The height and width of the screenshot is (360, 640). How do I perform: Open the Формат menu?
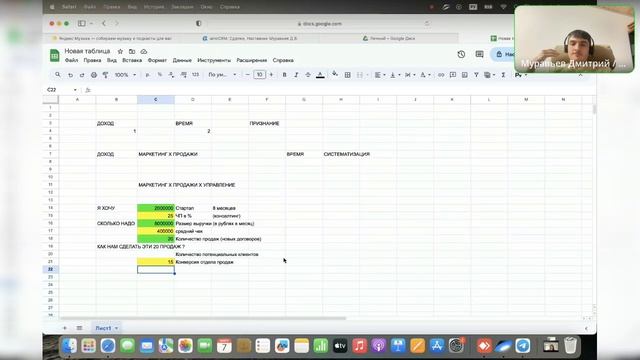[x=157, y=60]
